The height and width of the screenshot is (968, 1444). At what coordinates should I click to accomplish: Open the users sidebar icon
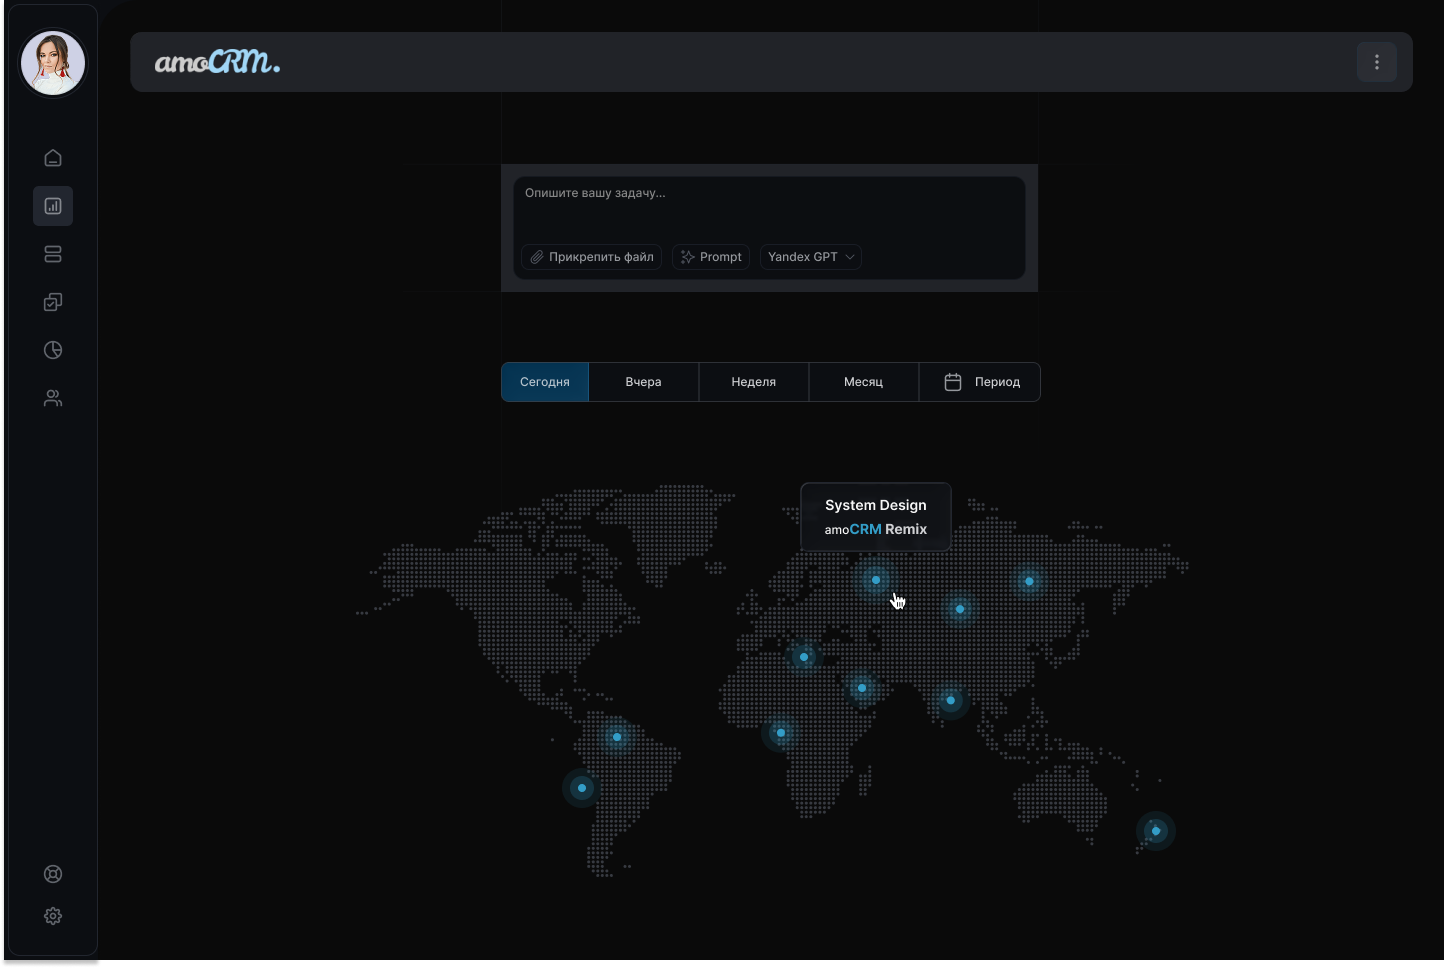pyautogui.click(x=53, y=398)
